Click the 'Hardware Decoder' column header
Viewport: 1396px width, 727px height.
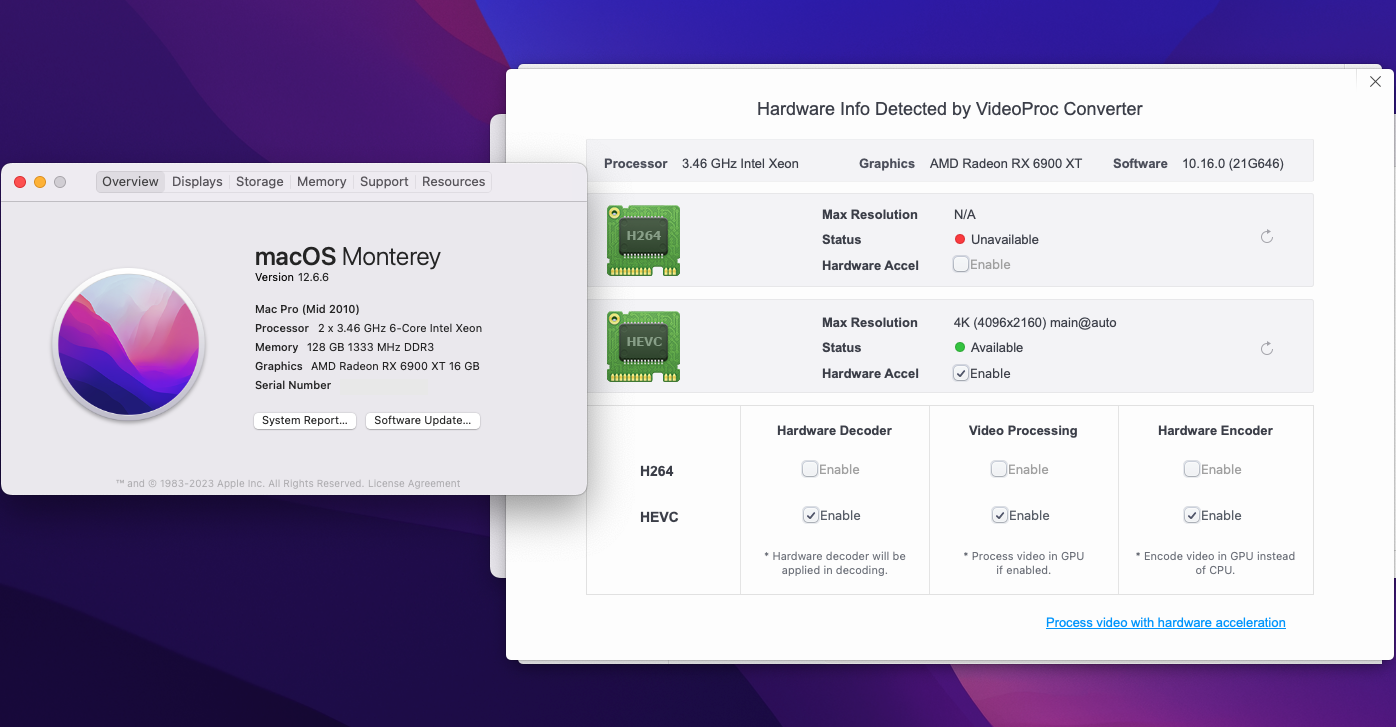click(x=834, y=431)
